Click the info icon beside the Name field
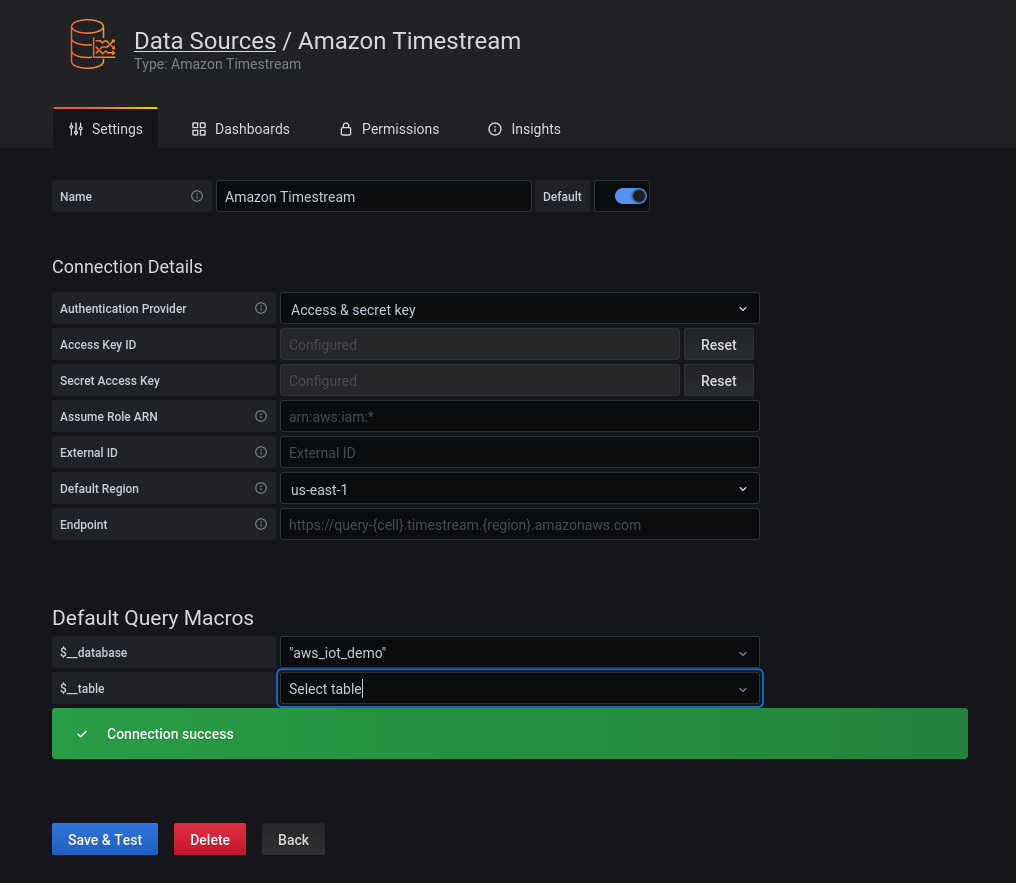The image size is (1016, 883). coord(197,196)
